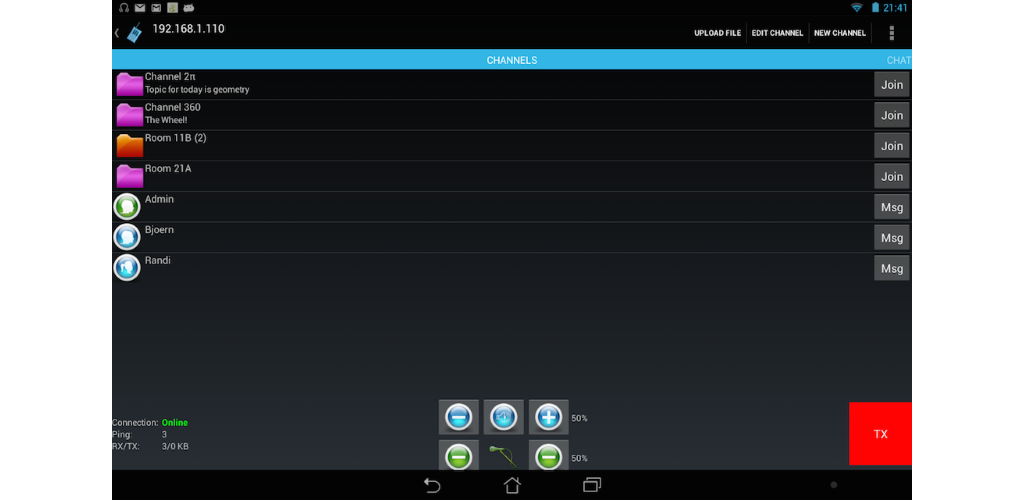The width and height of the screenshot is (1024, 500).
Task: Tap the battery status icon
Action: point(875,8)
